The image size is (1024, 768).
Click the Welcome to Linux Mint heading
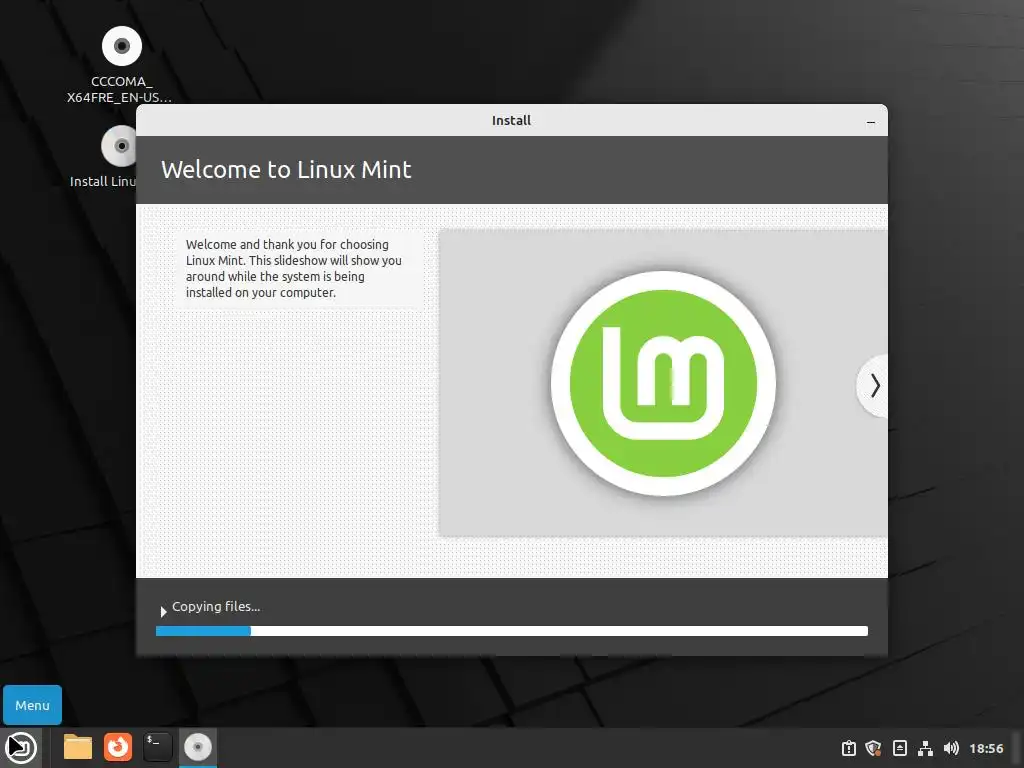pos(286,170)
